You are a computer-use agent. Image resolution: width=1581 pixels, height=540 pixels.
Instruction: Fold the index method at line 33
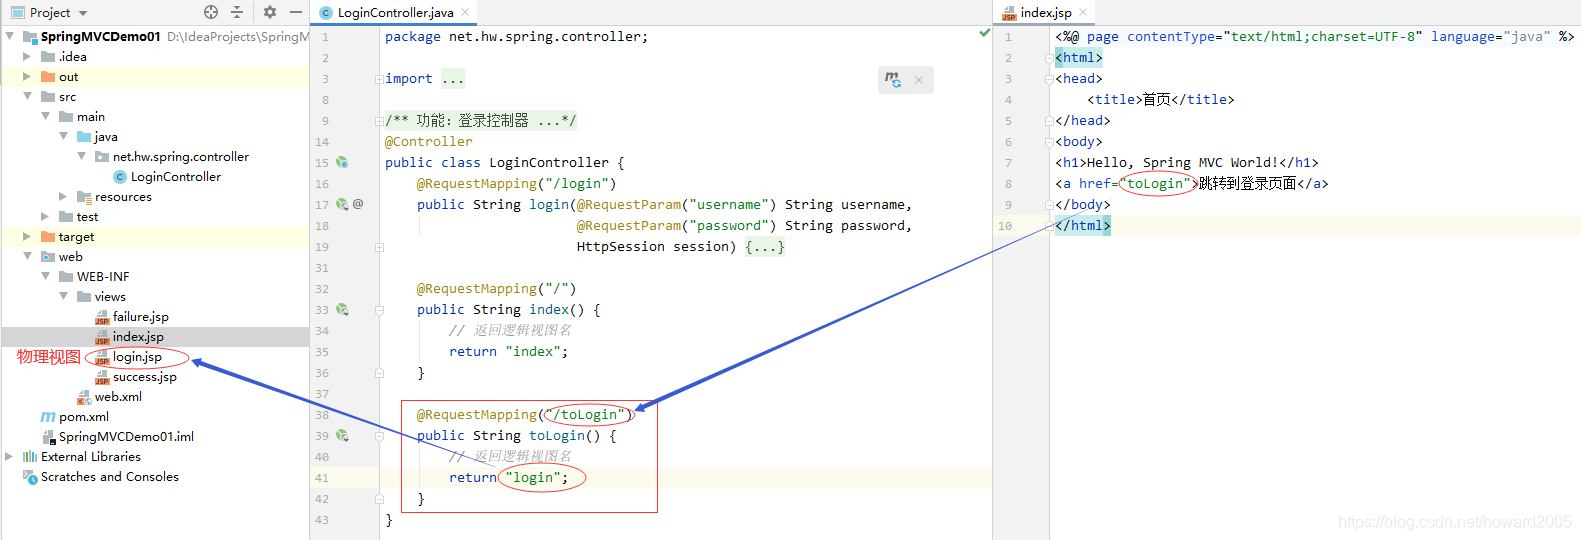(379, 310)
